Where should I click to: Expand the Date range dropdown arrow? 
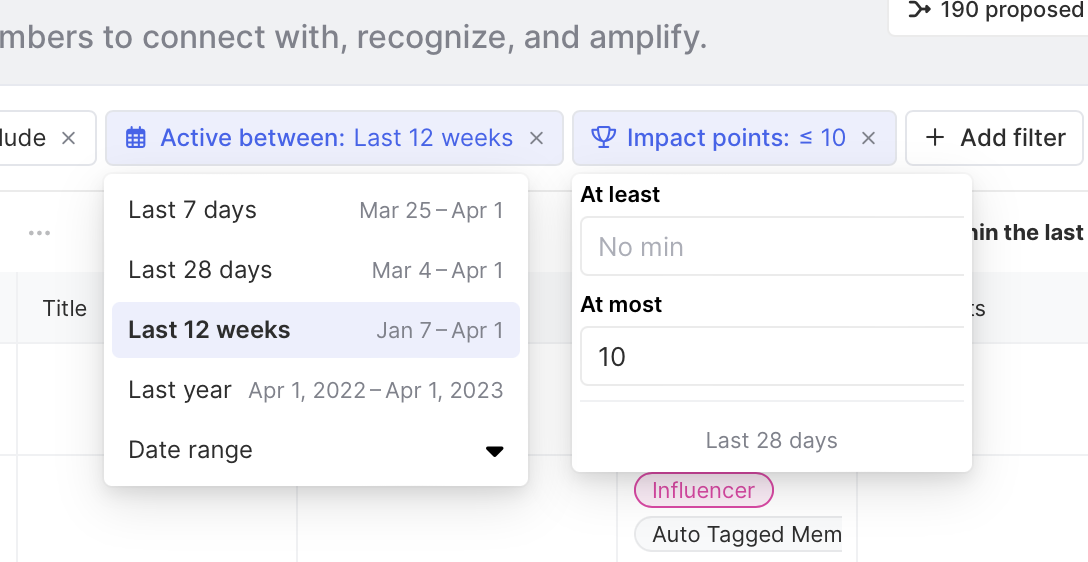494,451
